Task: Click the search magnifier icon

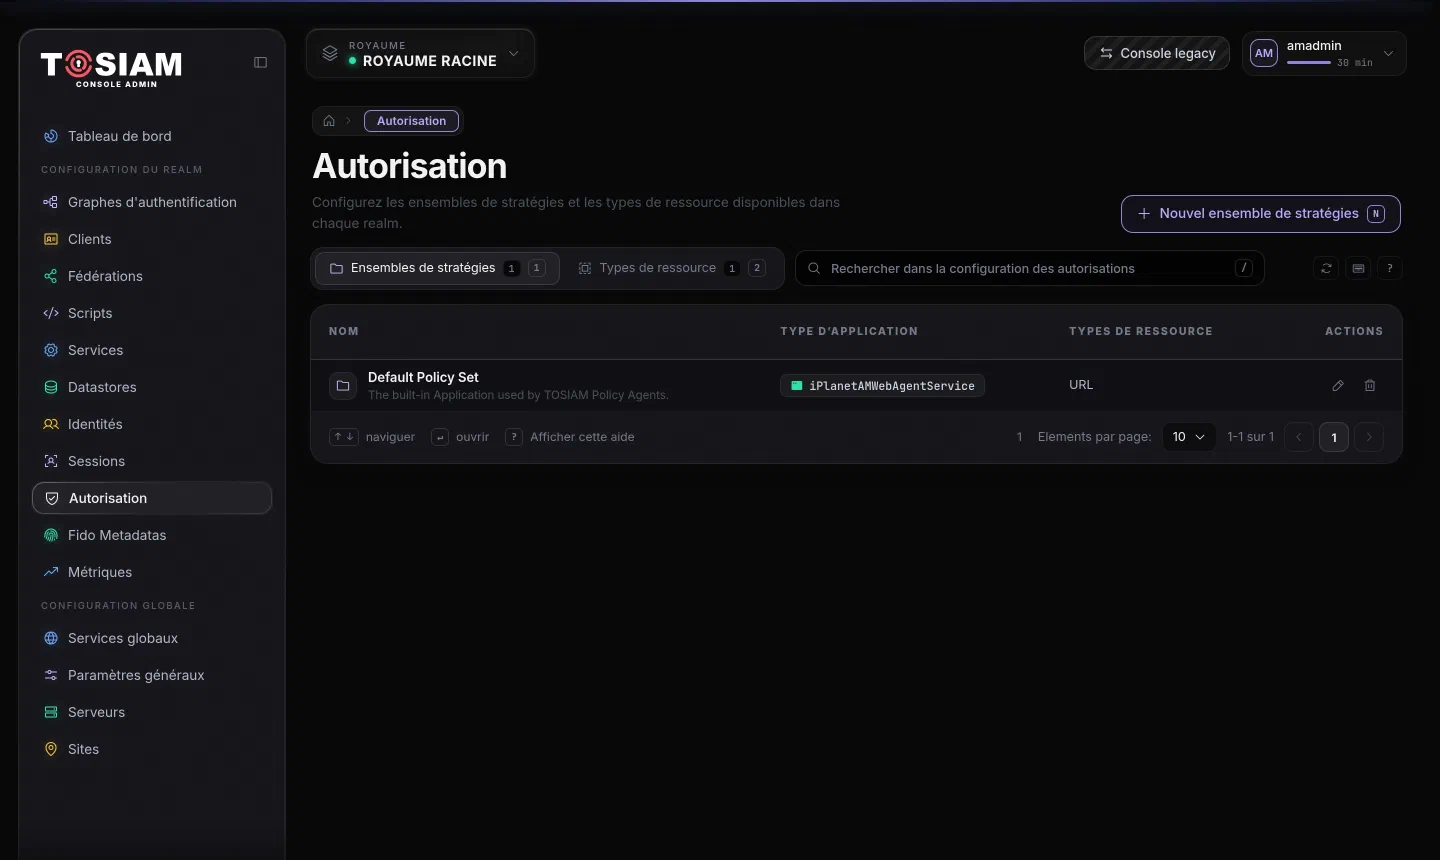Action: click(814, 268)
